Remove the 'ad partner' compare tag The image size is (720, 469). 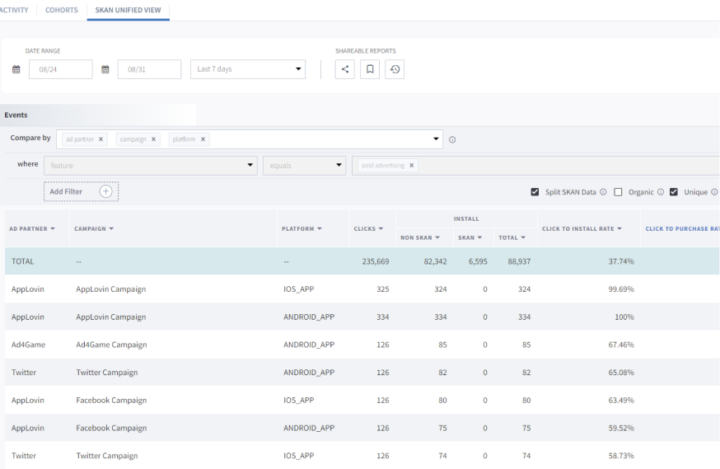[101, 140]
